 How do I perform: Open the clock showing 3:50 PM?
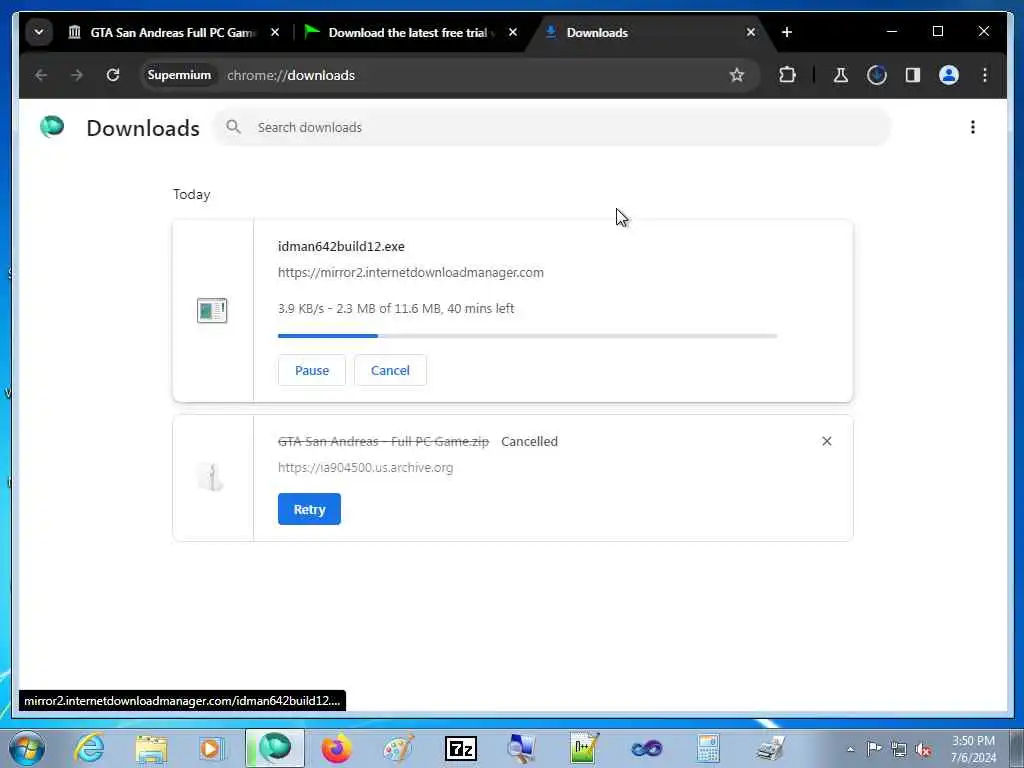973,749
